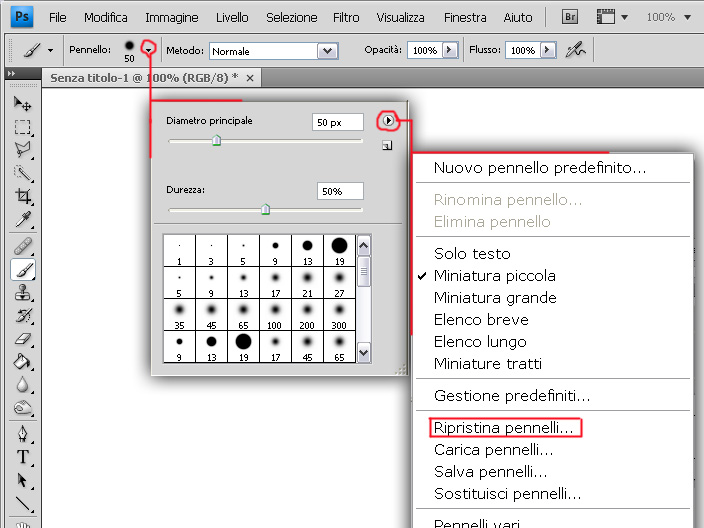
Task: Select the checked Miniatura piccola view option
Action: (495, 276)
